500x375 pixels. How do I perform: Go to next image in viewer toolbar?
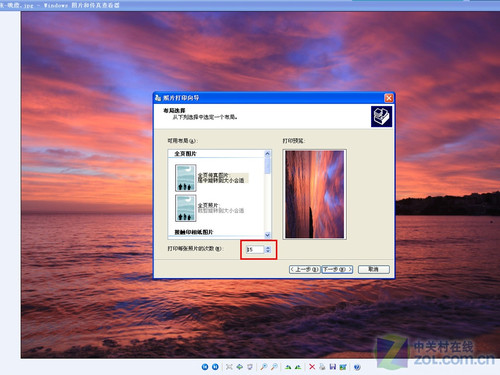(x=215, y=367)
